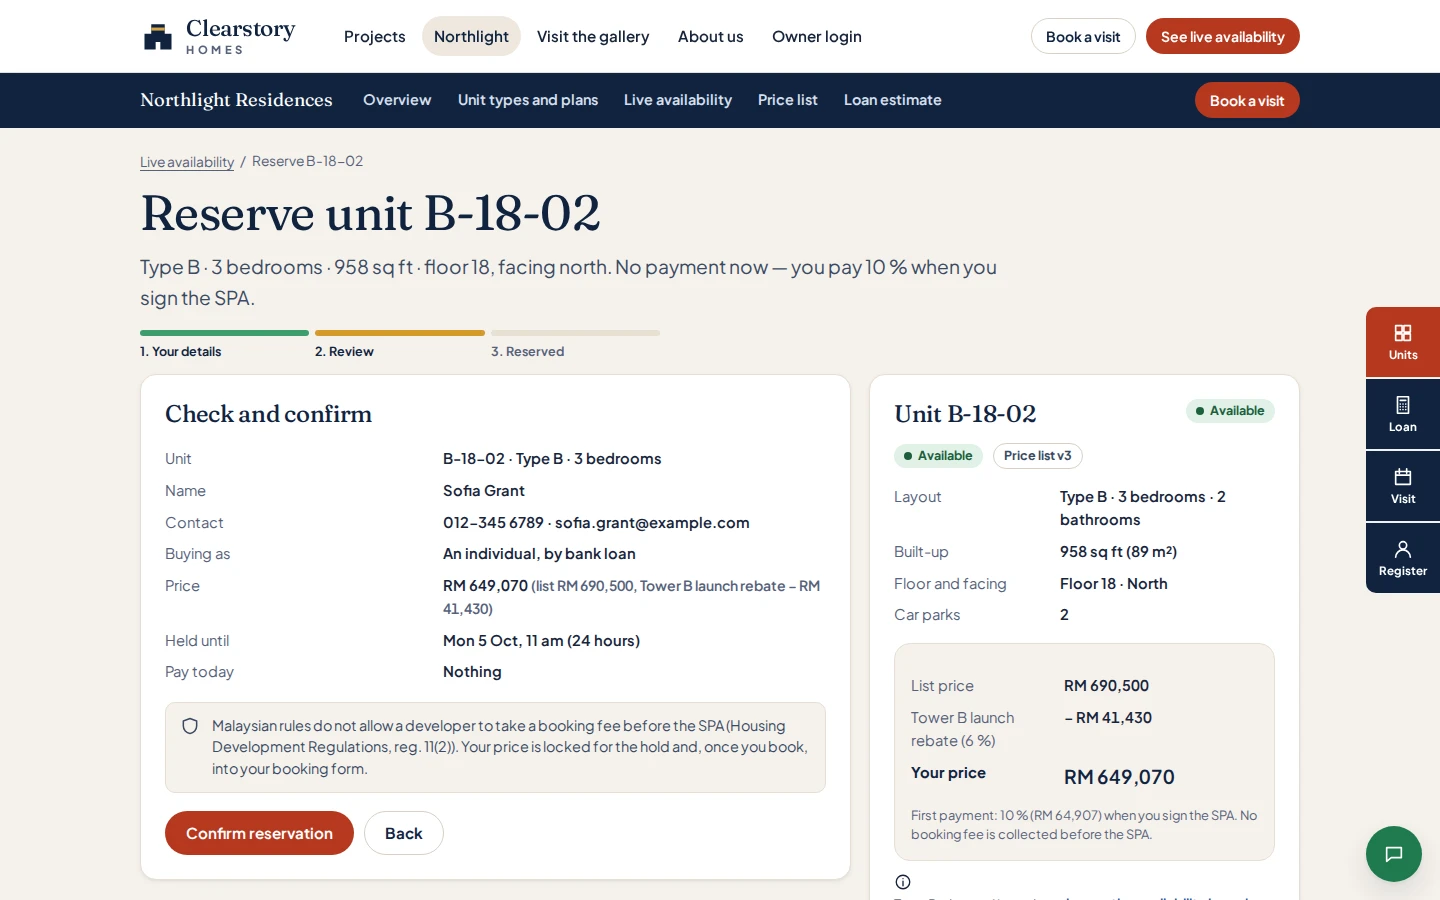The image size is (1440, 900).
Task: Open Live availability tab in subnav
Action: click(x=678, y=100)
